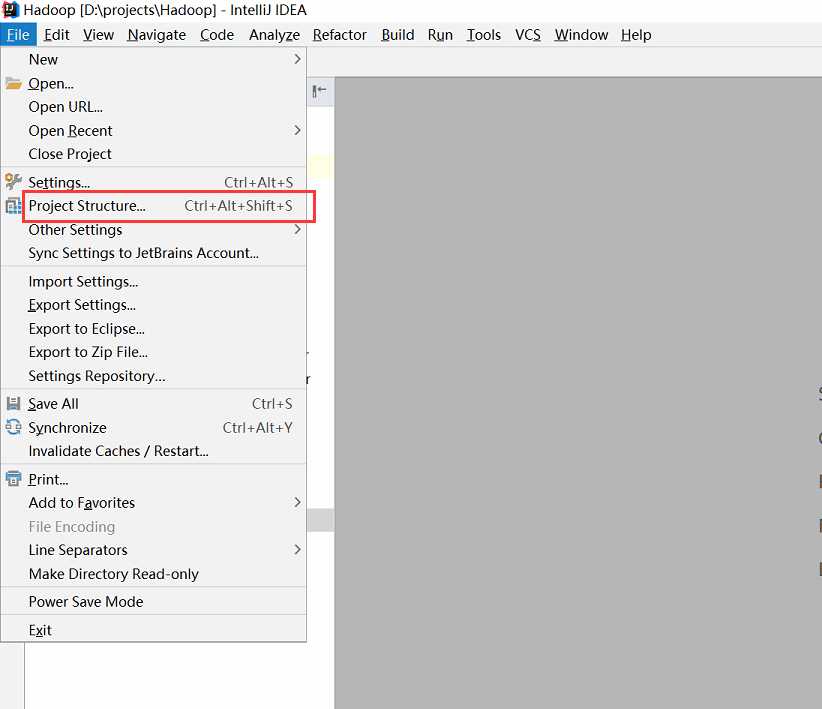This screenshot has width=822, height=709.
Task: Open the Build menu
Action: coord(398,35)
